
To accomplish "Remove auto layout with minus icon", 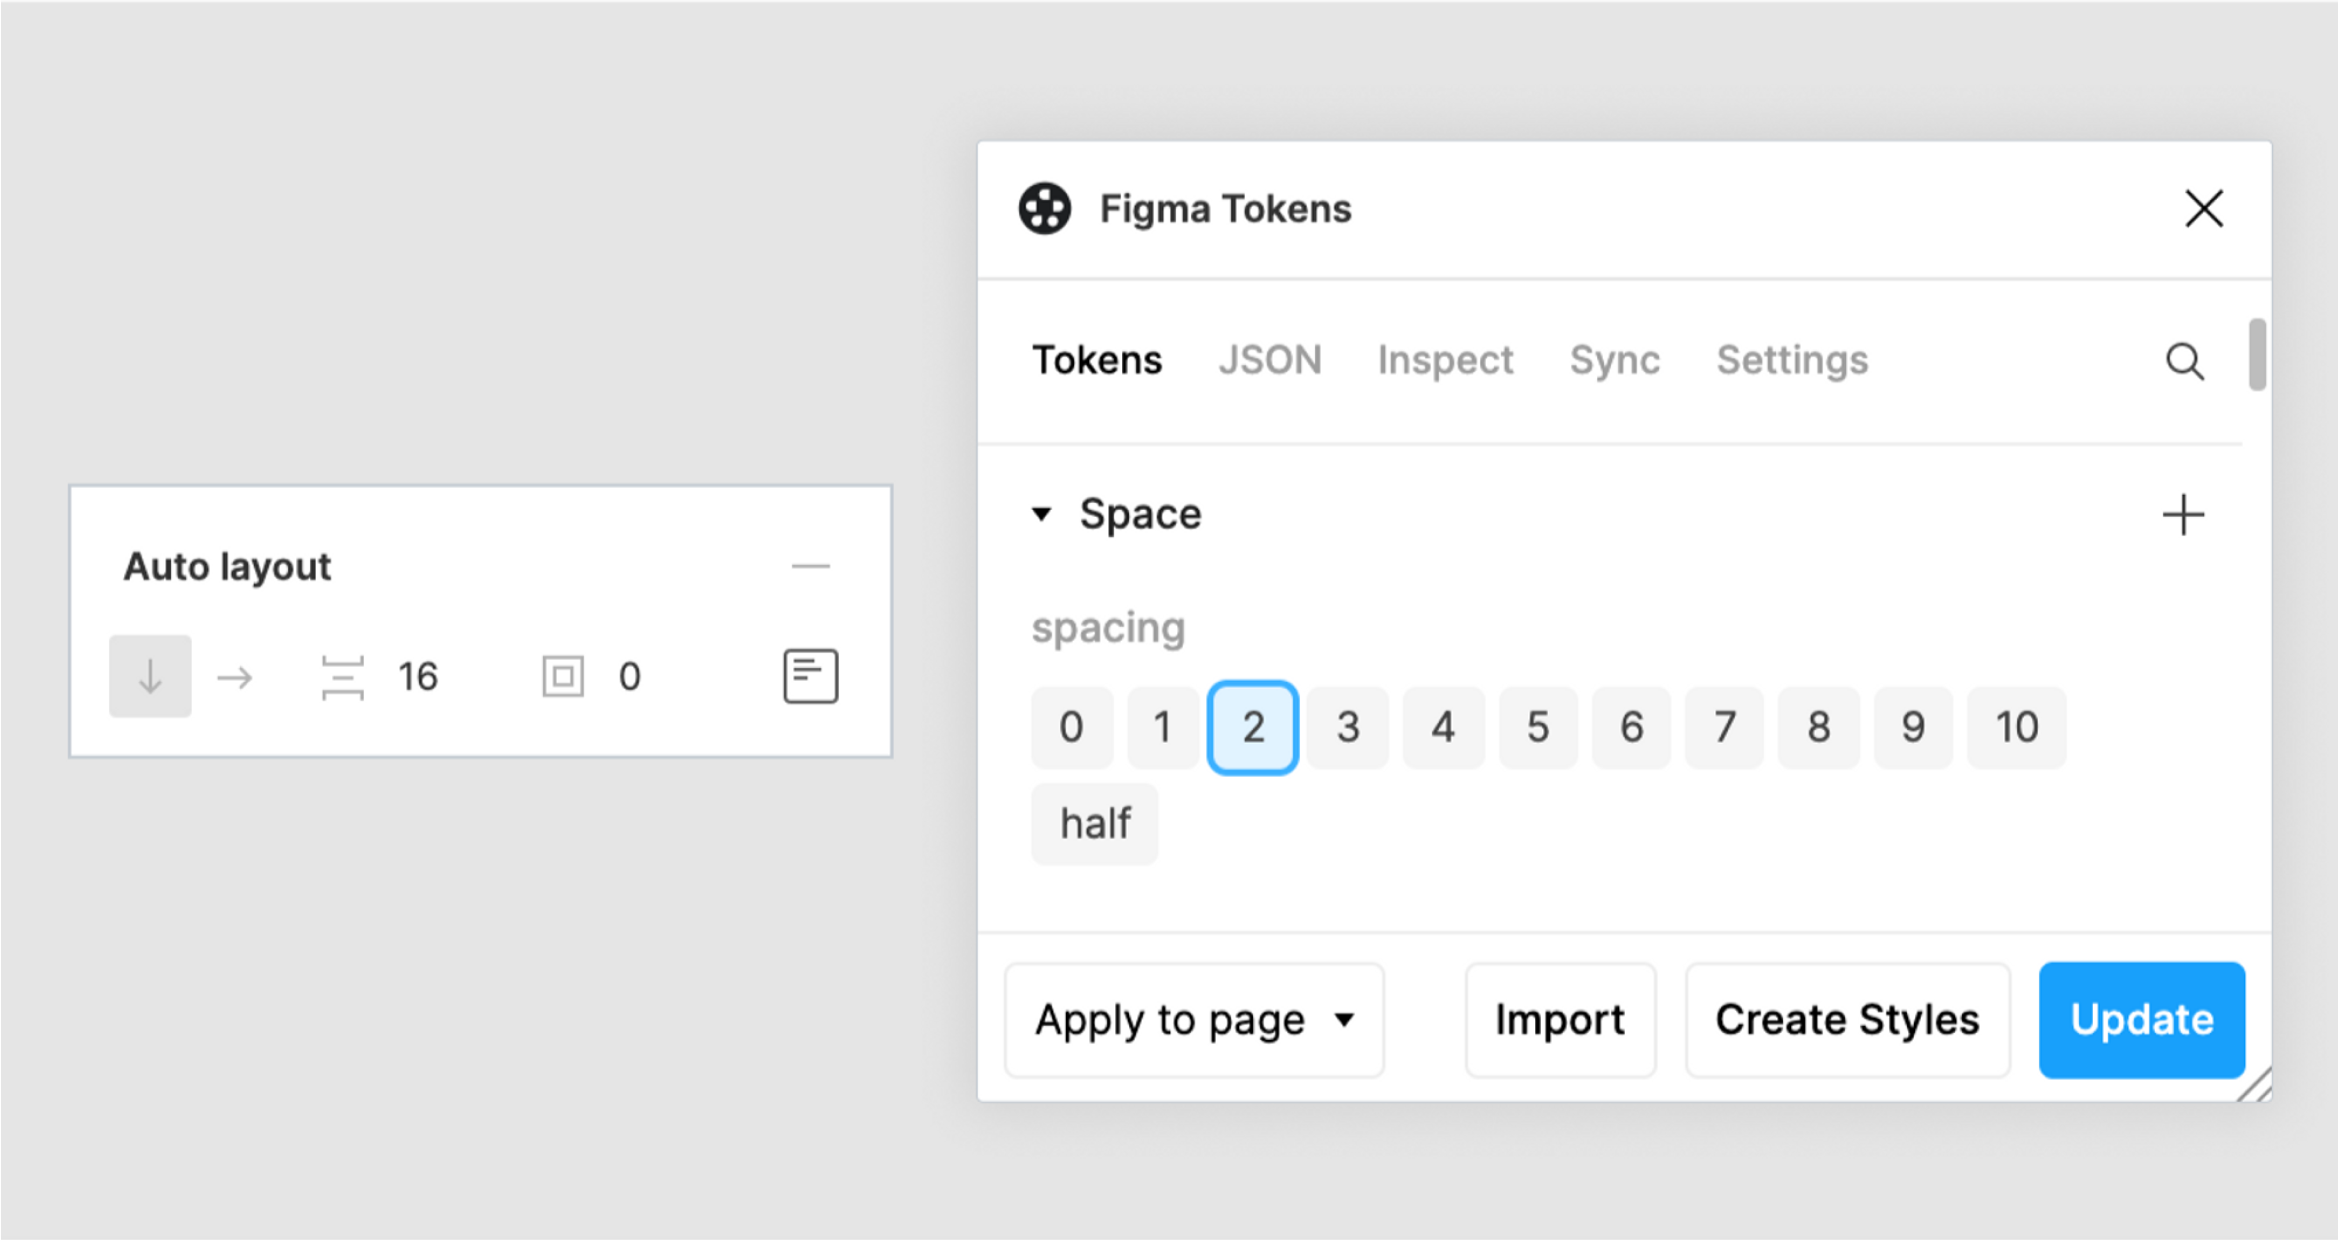I will tap(810, 567).
